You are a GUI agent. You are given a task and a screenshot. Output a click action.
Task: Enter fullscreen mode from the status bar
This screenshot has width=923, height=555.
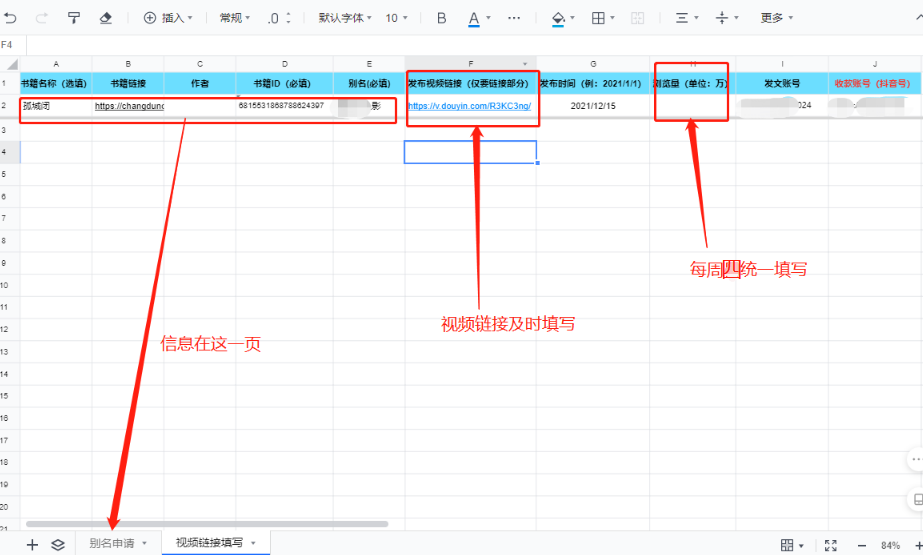tap(830, 545)
